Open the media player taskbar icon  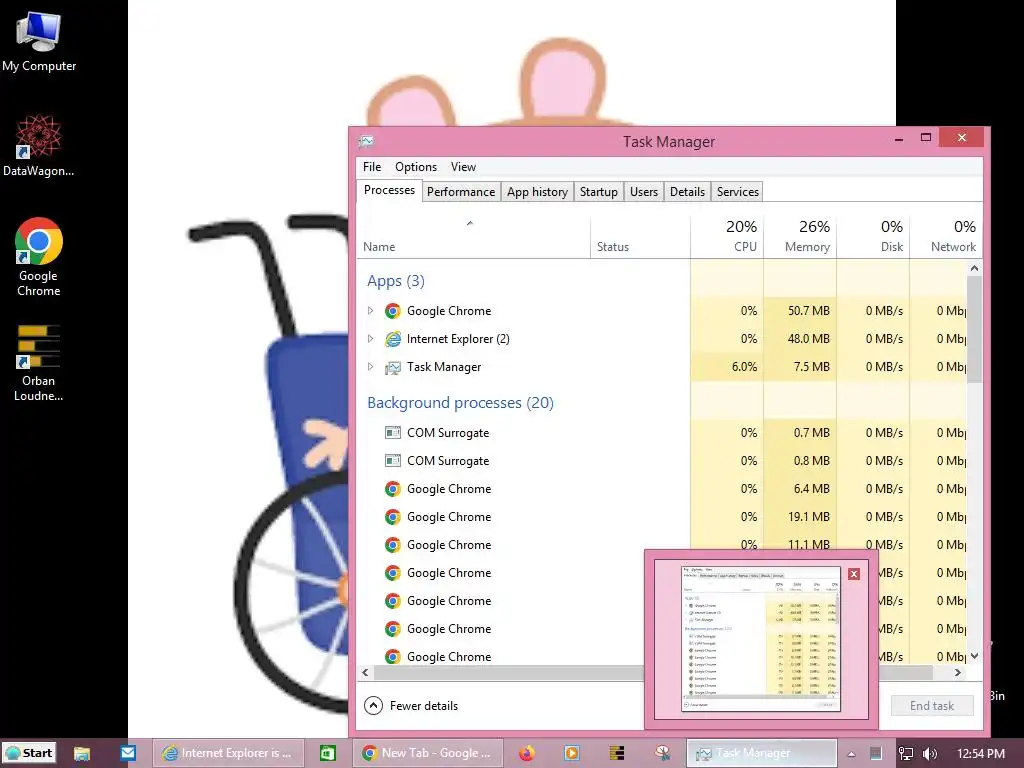coord(571,753)
